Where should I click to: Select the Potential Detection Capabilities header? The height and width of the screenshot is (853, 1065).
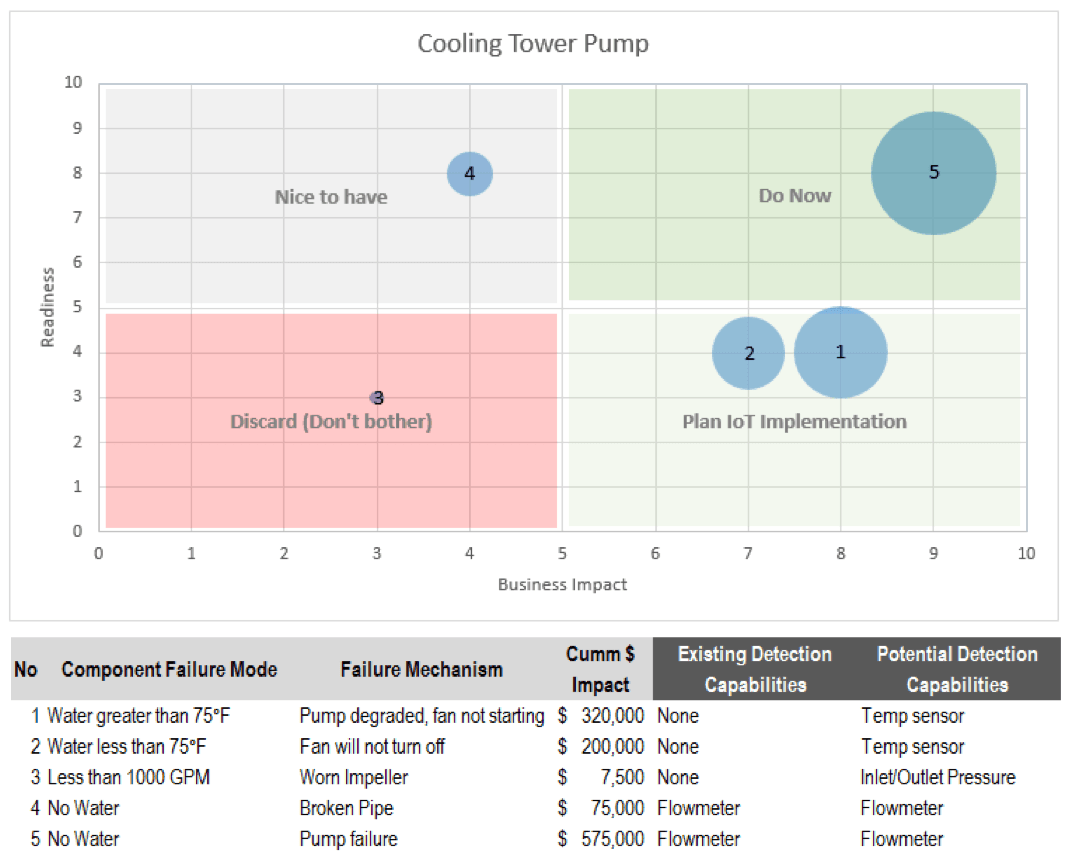[x=957, y=669]
